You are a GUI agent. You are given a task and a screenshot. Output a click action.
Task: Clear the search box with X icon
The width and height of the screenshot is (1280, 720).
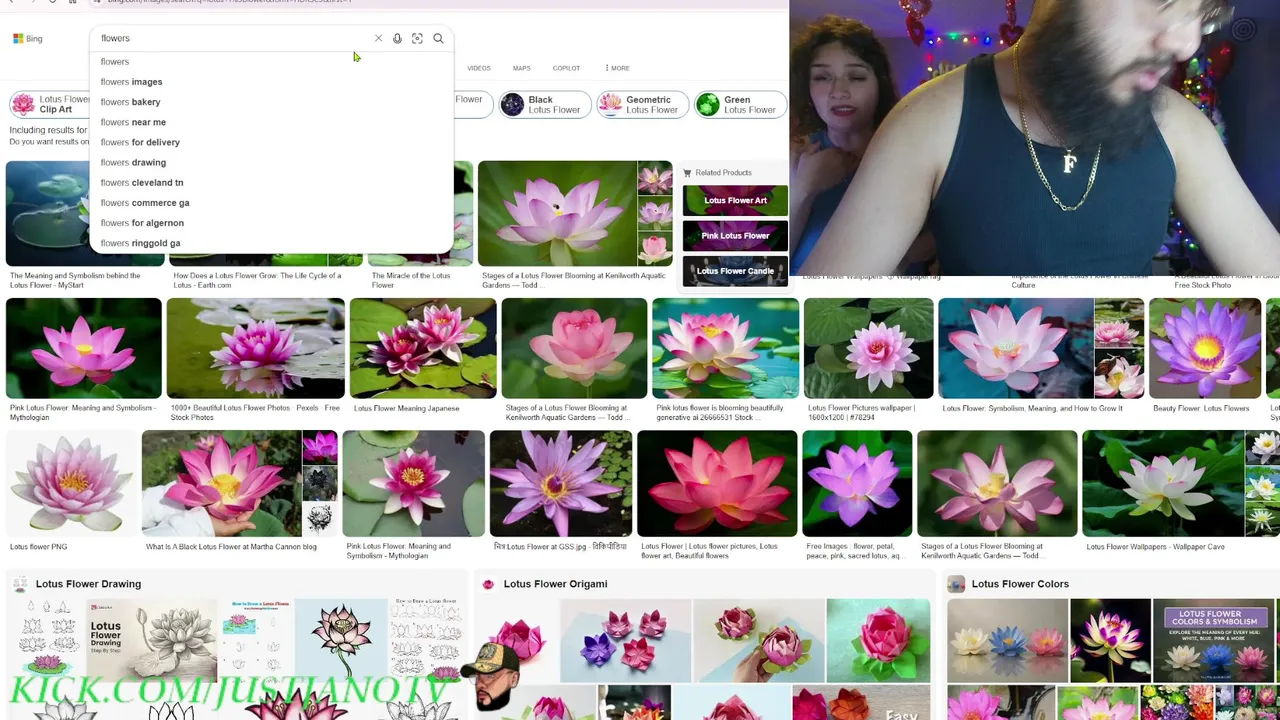(x=378, y=38)
